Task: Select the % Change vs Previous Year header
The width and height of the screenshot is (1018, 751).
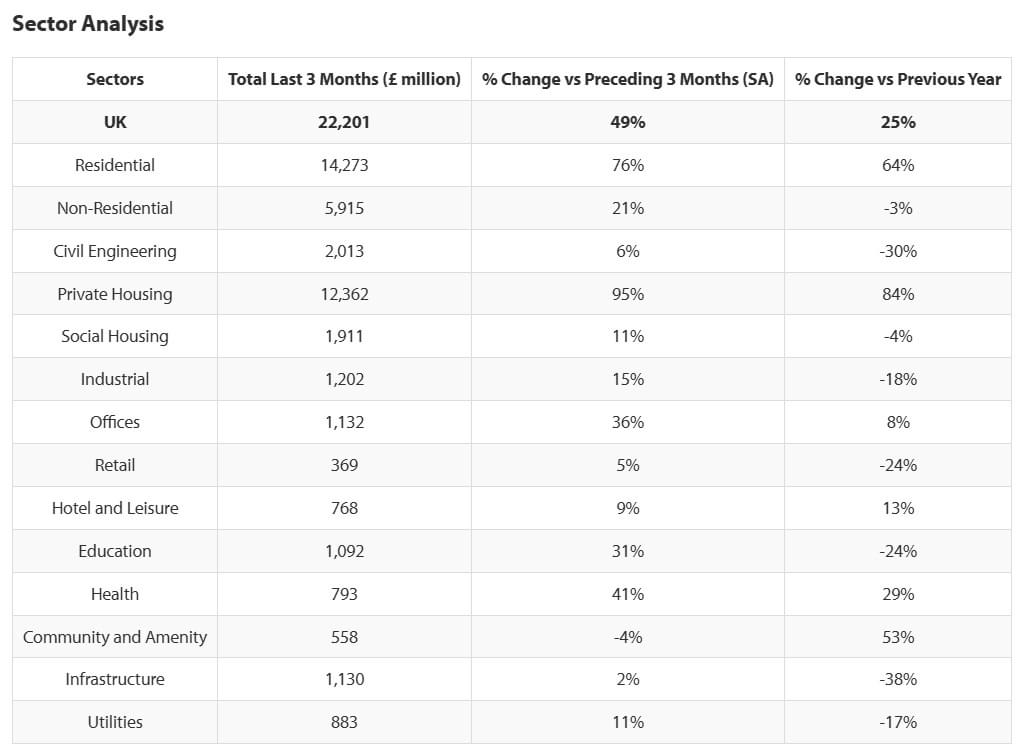Action: coord(898,79)
